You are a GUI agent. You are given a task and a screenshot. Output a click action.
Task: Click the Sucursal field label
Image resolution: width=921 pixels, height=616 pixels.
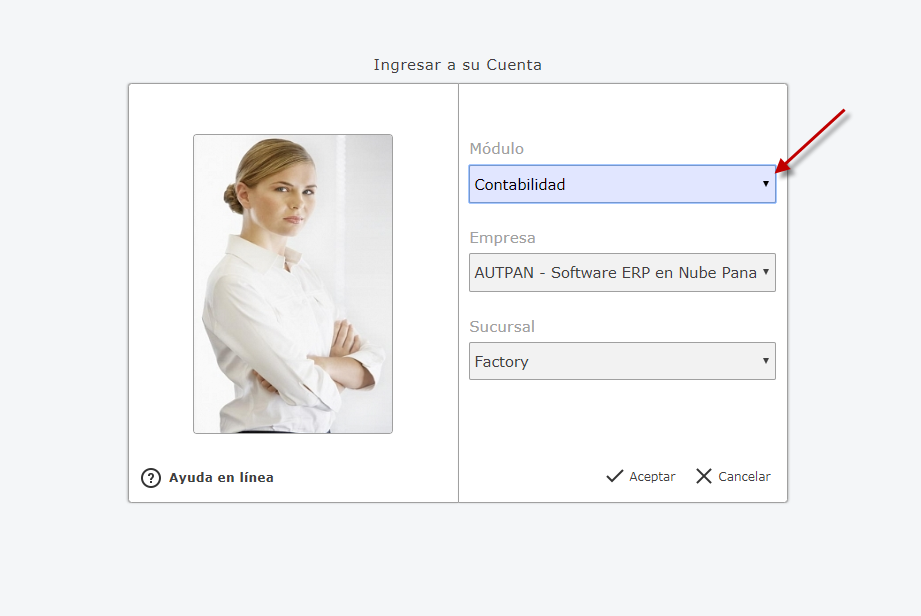point(502,327)
